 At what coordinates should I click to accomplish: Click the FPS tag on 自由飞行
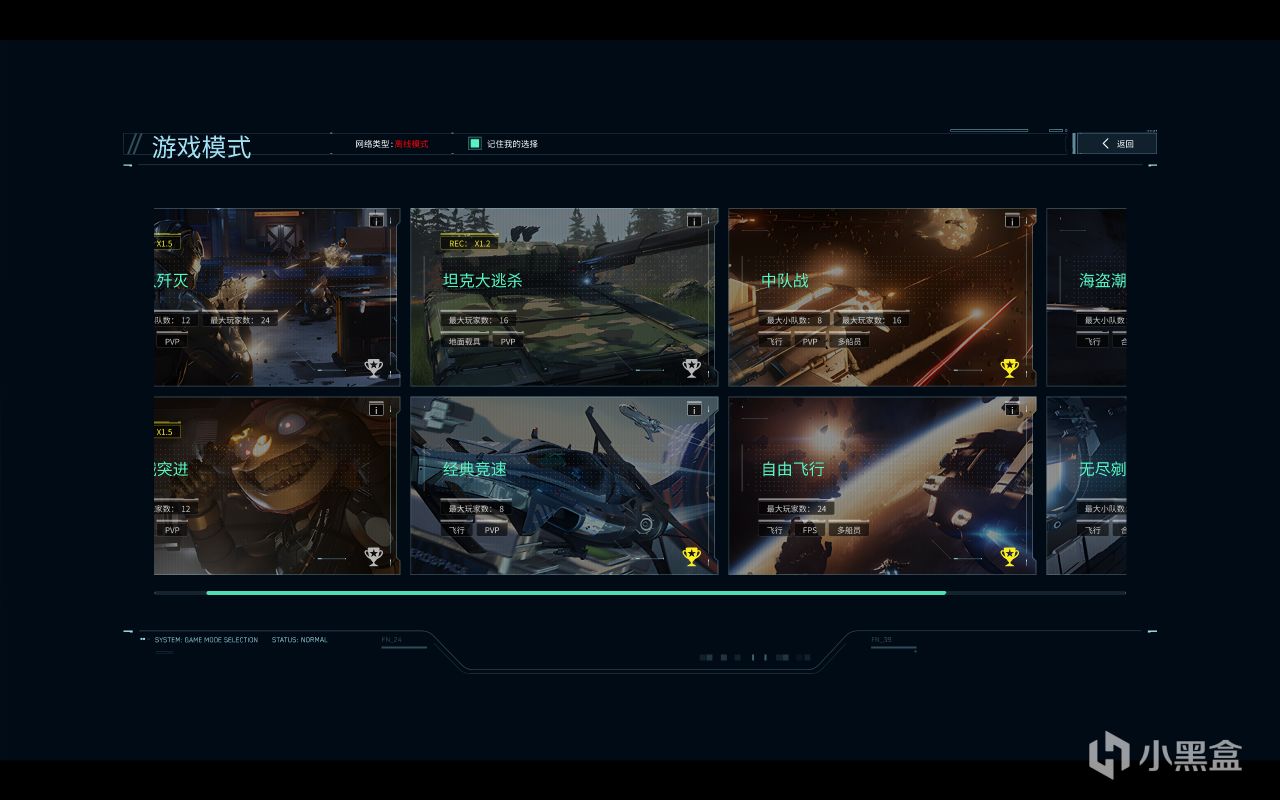[810, 529]
